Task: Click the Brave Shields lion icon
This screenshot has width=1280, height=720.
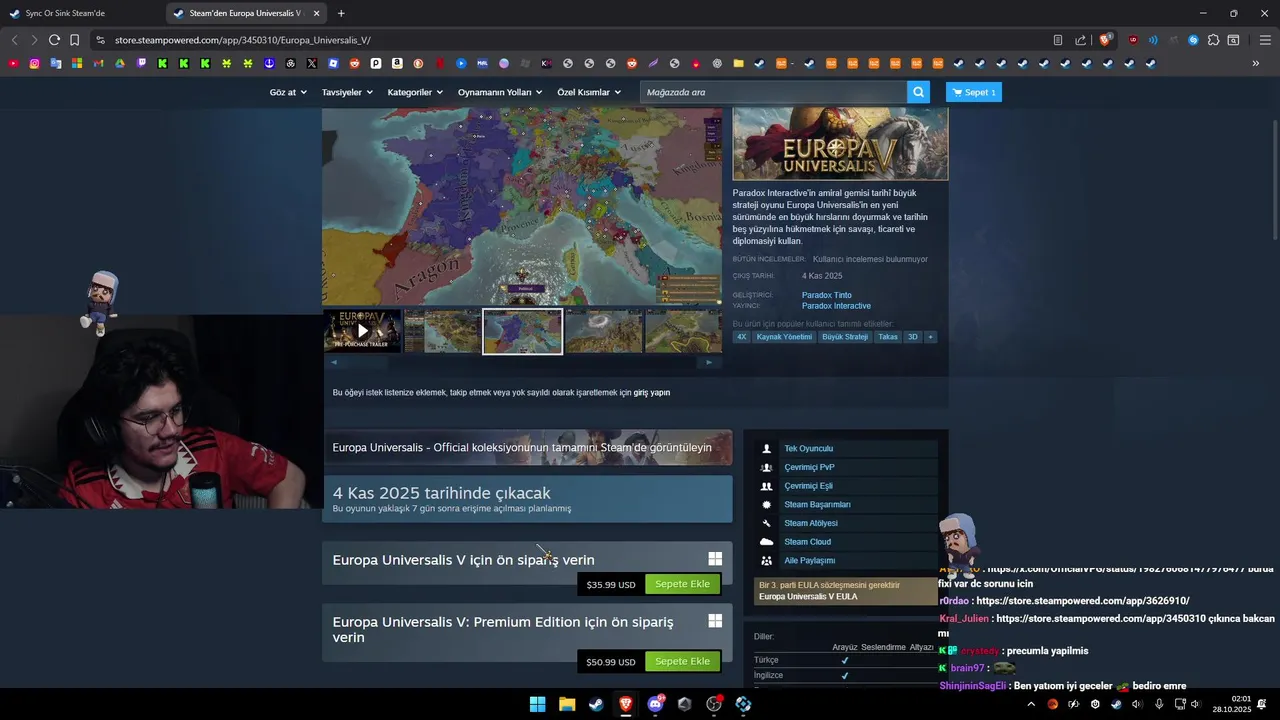Action: click(x=1105, y=40)
